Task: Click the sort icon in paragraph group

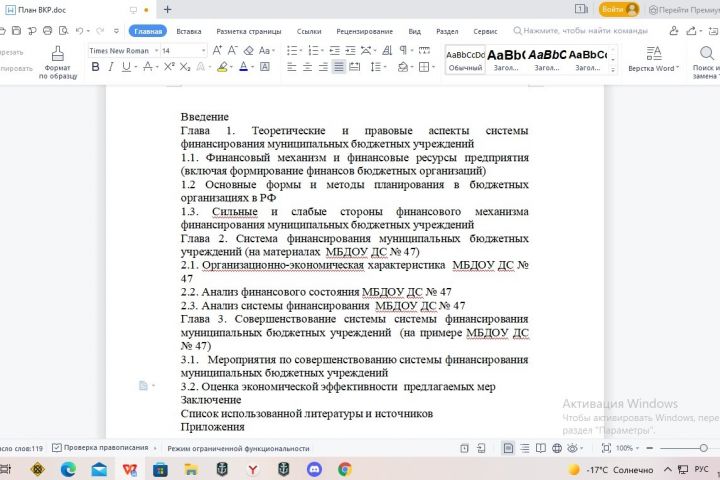Action: 387,51
